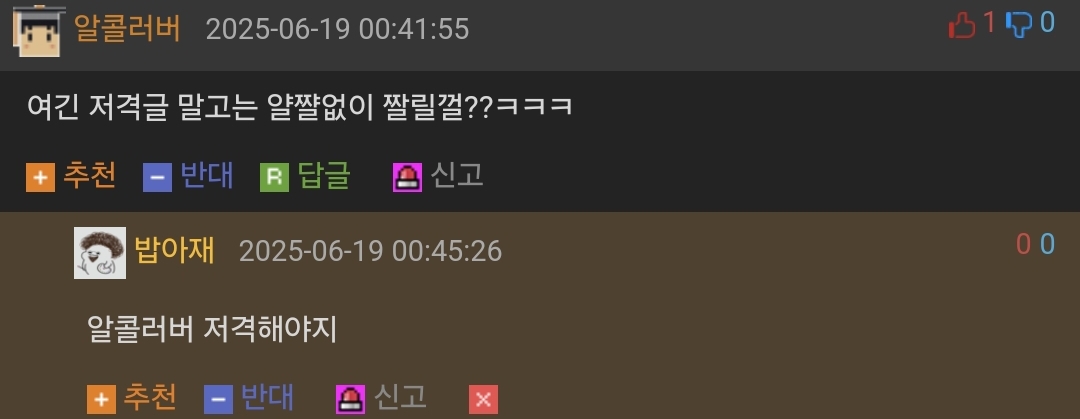Viewport: 1080px width, 419px height.
Task: Open the profile of username 알콜러버
Action: point(127,29)
